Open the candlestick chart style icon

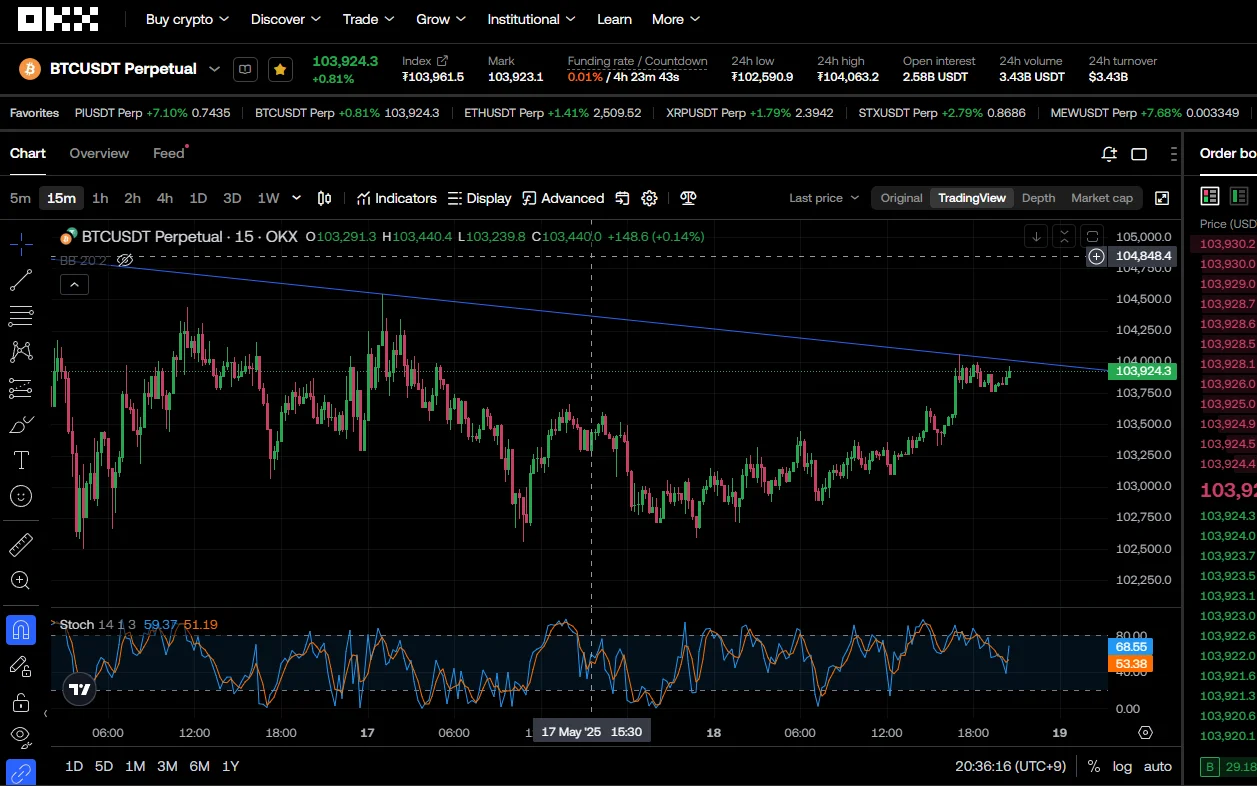[x=324, y=198]
